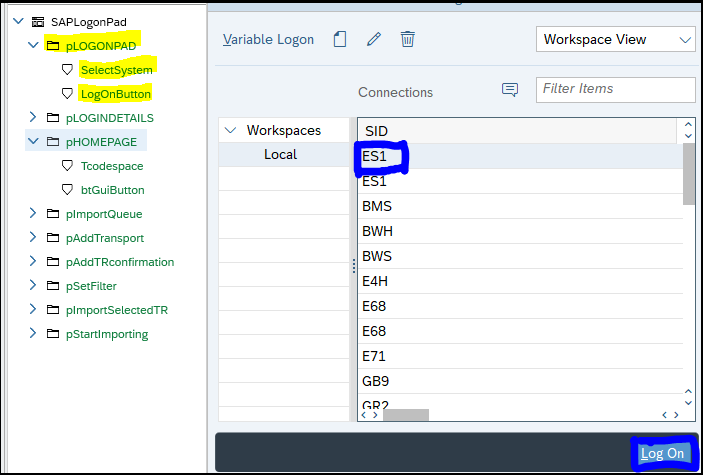Click the tag icon beside SelectSystem

click(x=67, y=70)
